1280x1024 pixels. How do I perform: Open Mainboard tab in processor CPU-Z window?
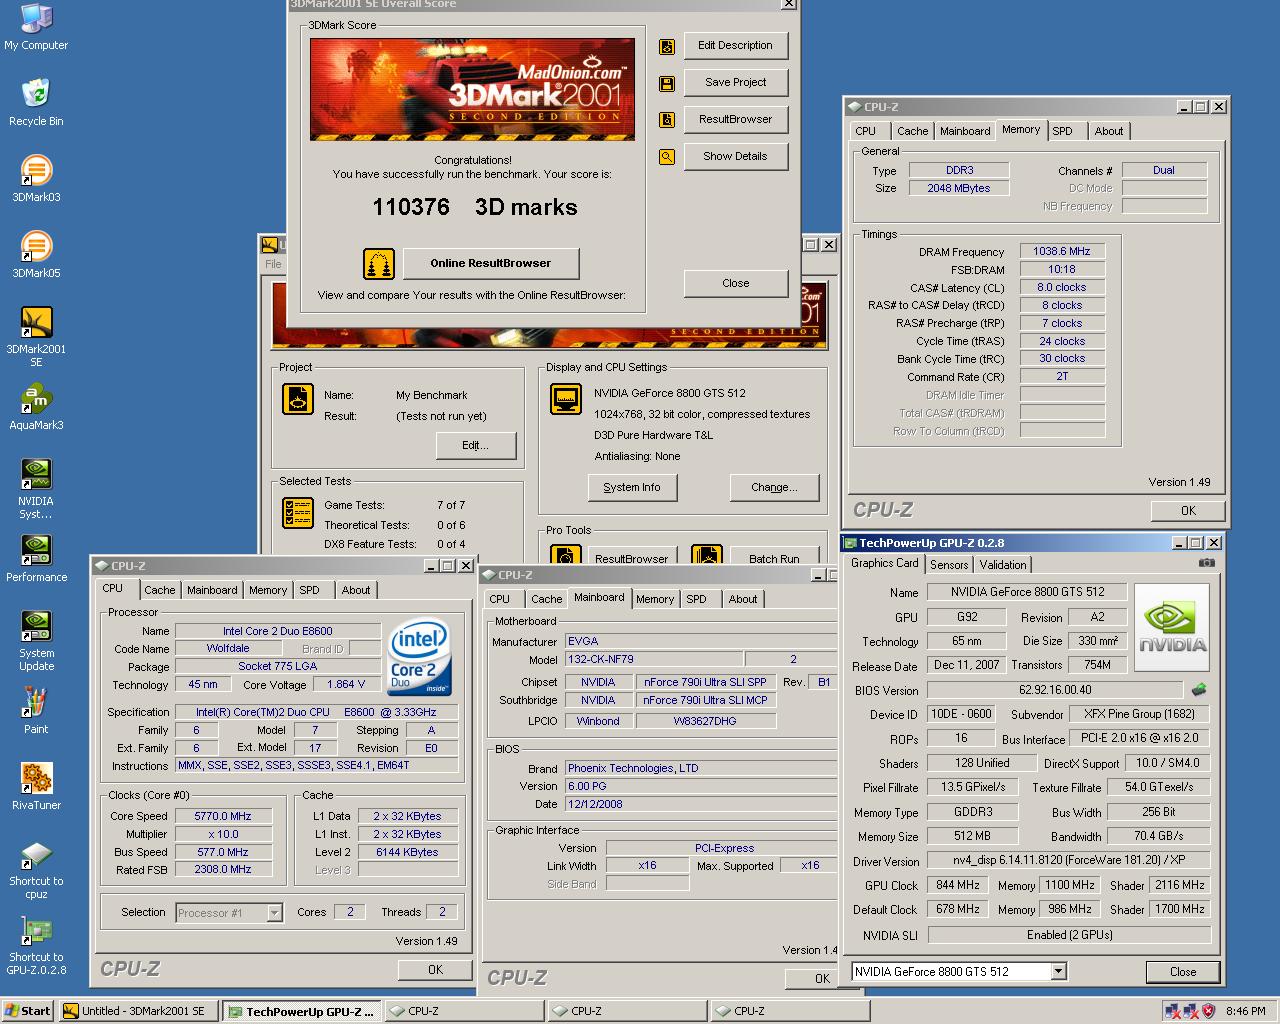(x=212, y=590)
